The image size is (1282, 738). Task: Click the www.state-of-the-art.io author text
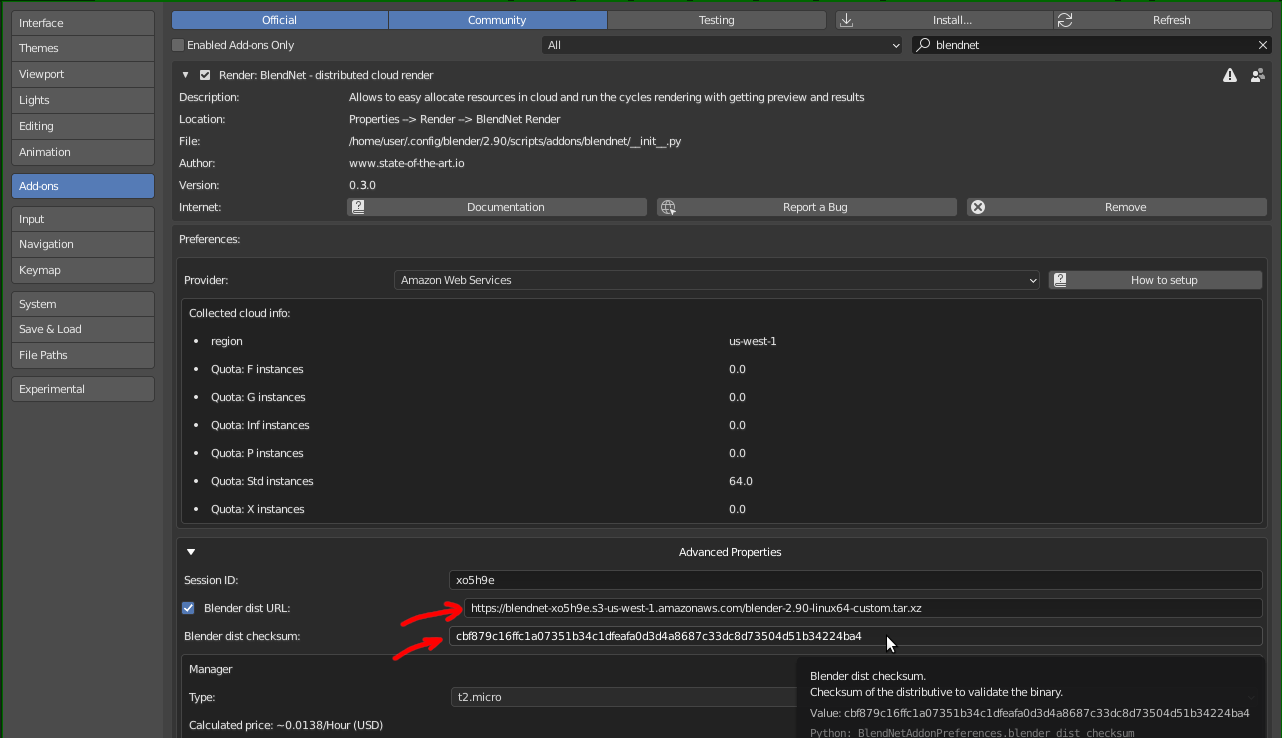[406, 163]
